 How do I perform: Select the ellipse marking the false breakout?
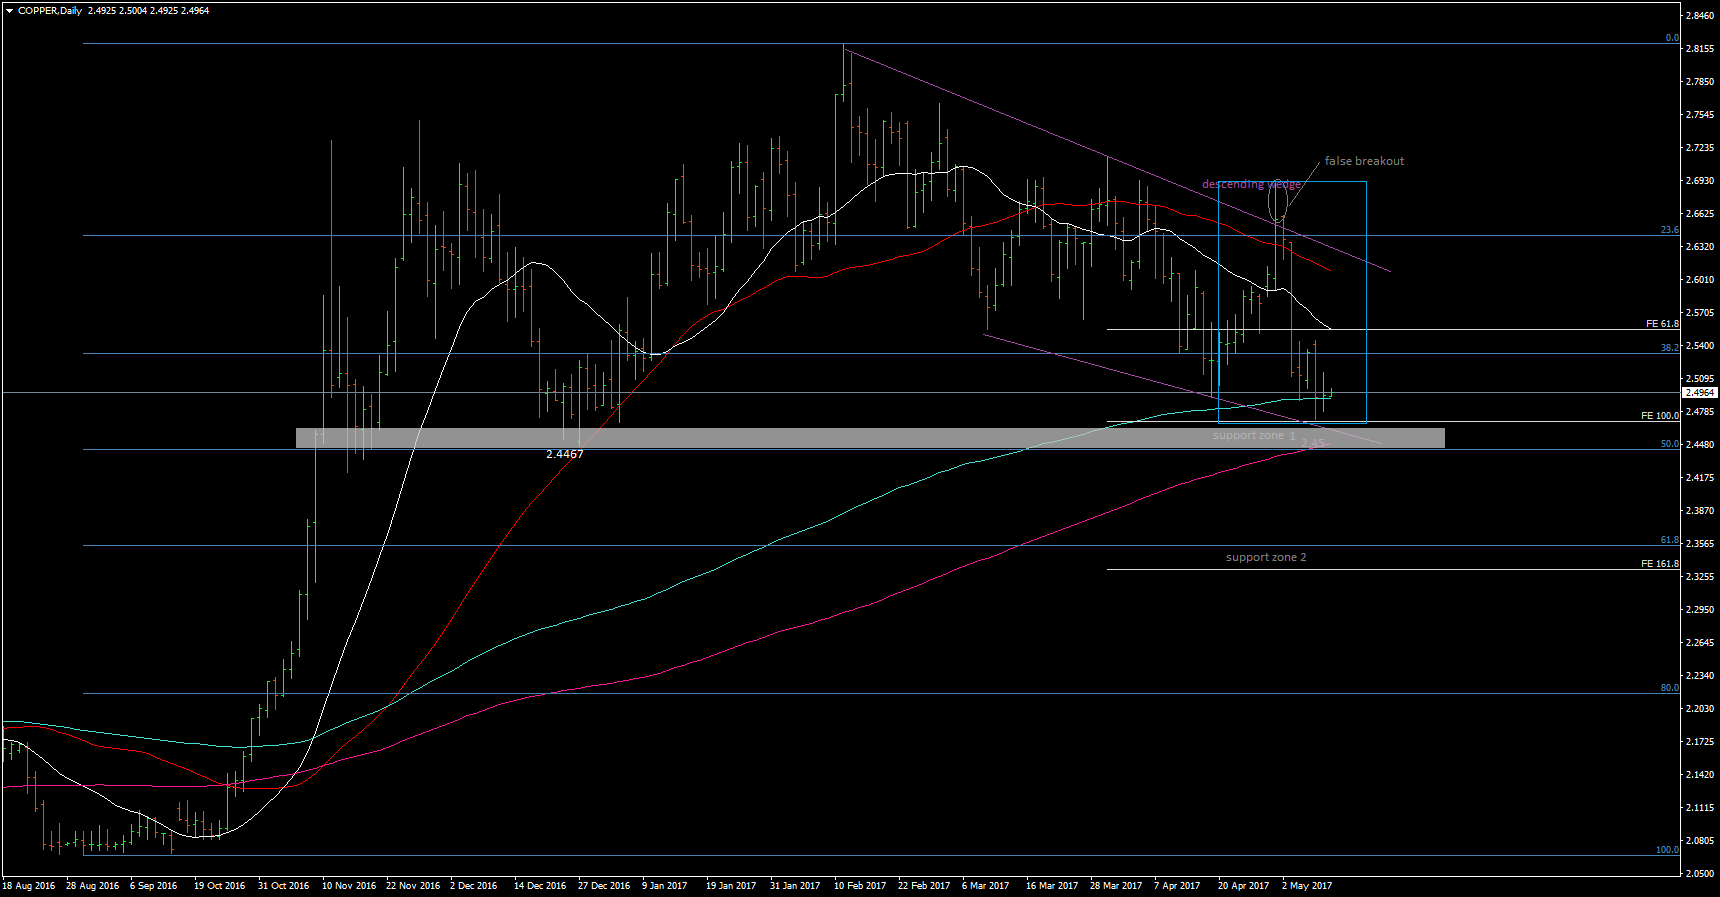1277,201
